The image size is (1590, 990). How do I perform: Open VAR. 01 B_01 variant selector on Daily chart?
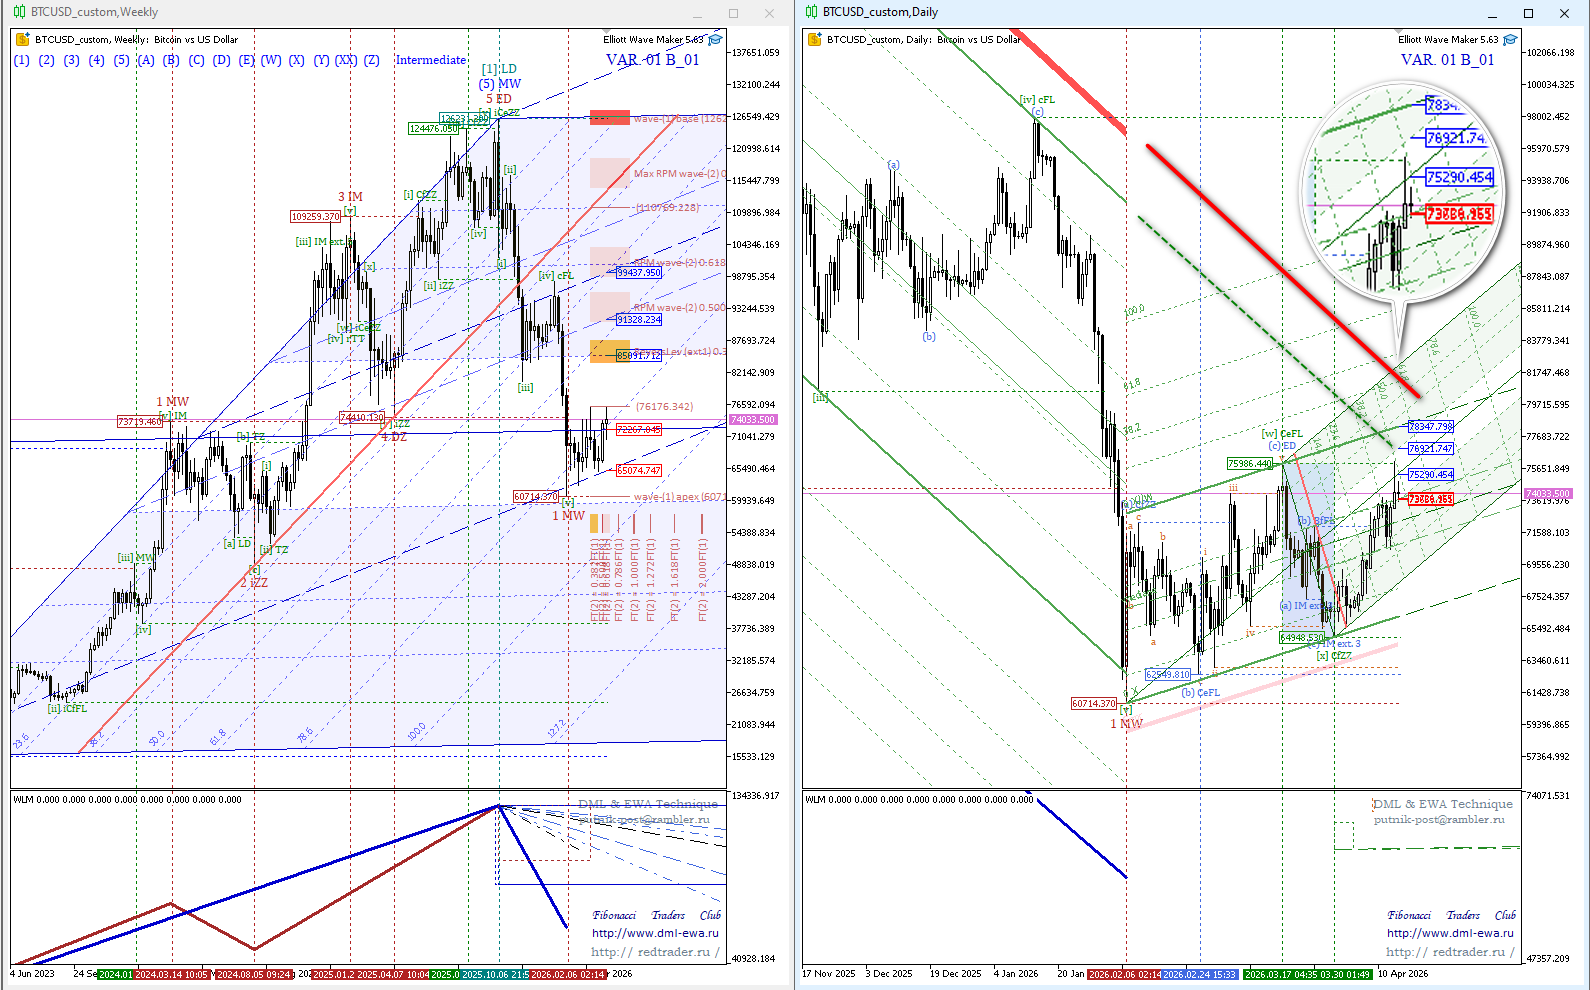coord(1447,60)
